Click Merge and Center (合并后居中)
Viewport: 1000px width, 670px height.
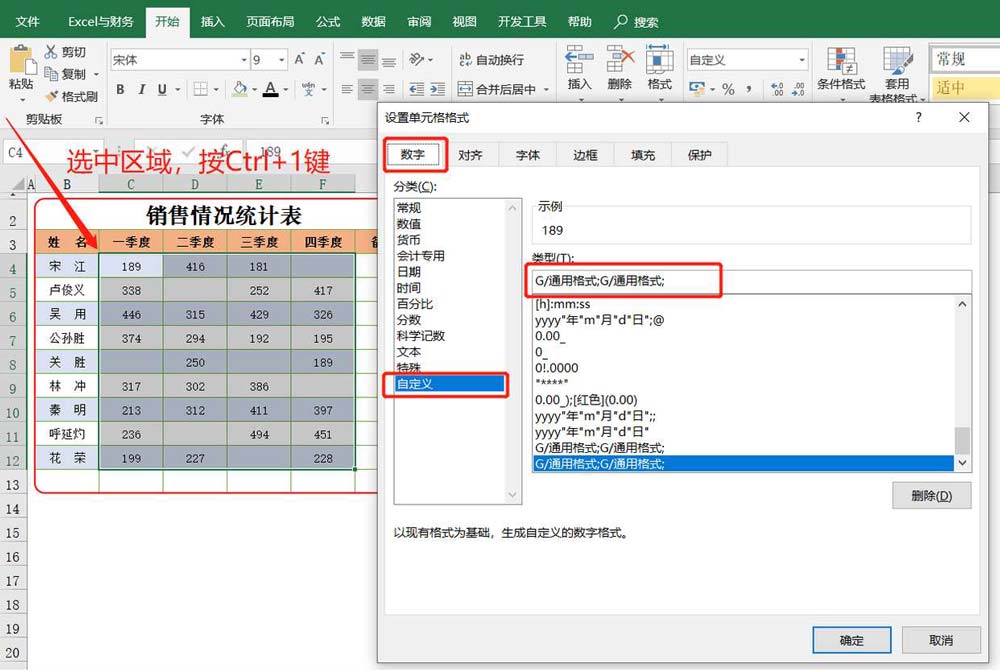click(497, 89)
